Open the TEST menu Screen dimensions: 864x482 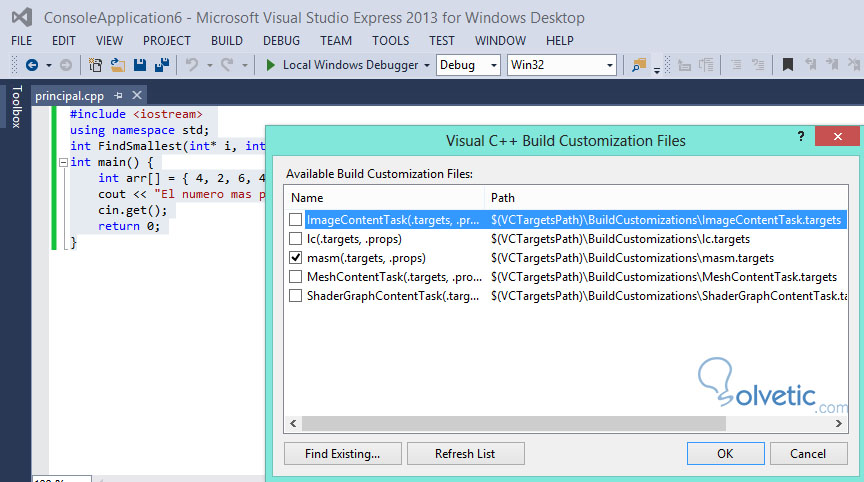[442, 41]
